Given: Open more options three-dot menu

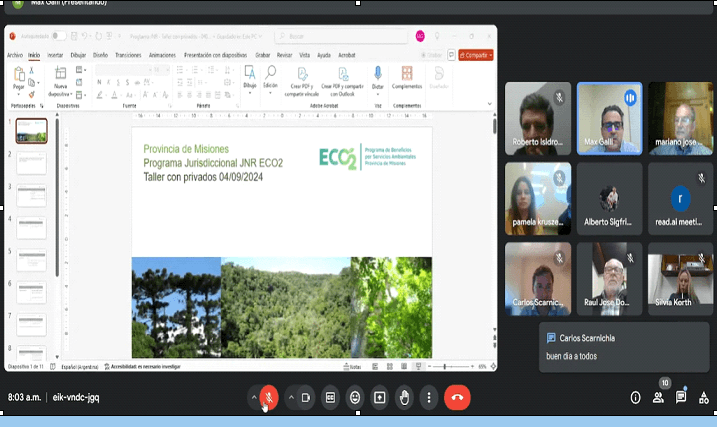Looking at the screenshot, I should [428, 397].
